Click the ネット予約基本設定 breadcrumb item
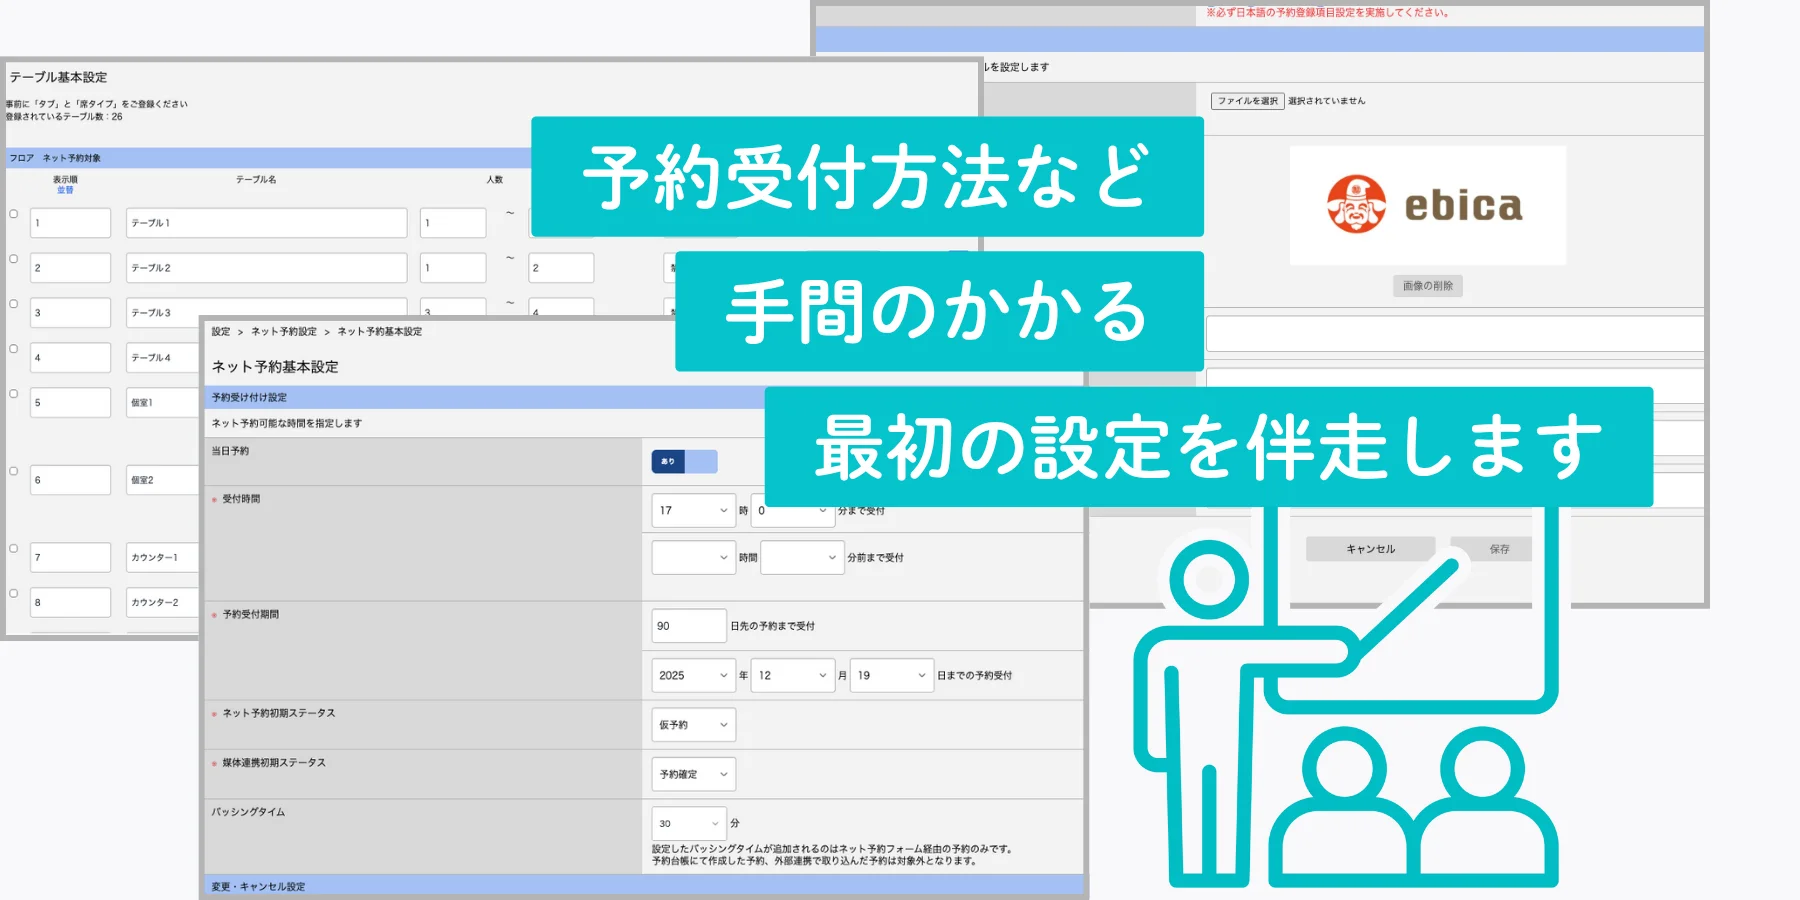The image size is (1800, 900). (x=380, y=332)
